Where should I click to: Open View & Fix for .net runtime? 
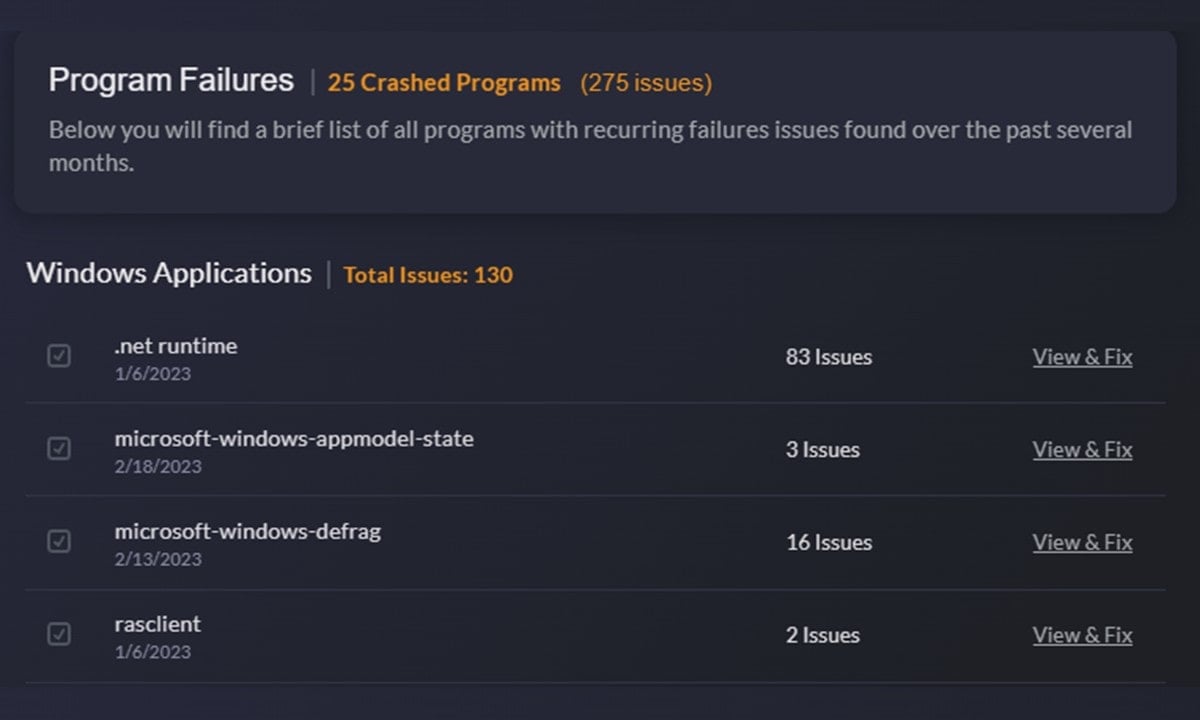[x=1082, y=357]
